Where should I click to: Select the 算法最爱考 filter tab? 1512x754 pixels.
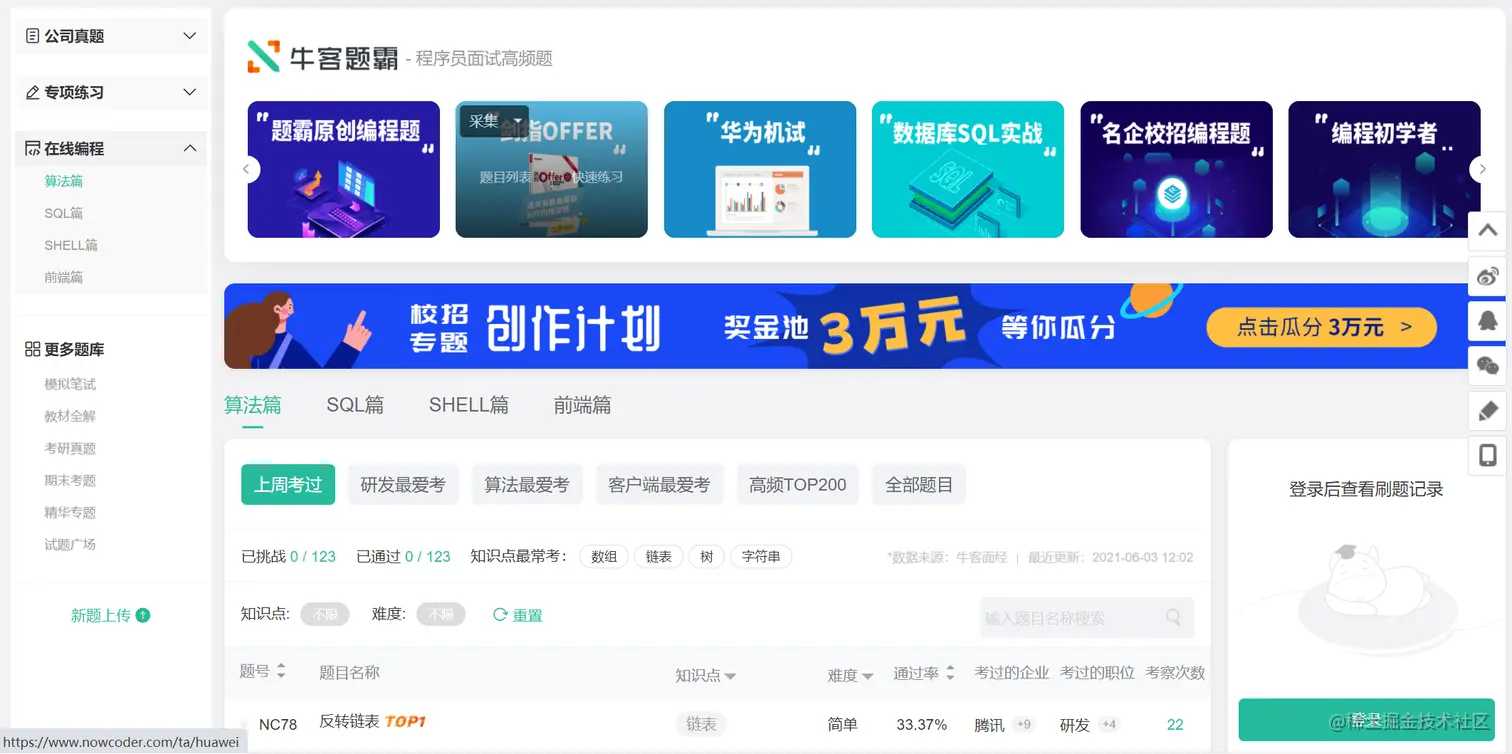pyautogui.click(x=527, y=485)
